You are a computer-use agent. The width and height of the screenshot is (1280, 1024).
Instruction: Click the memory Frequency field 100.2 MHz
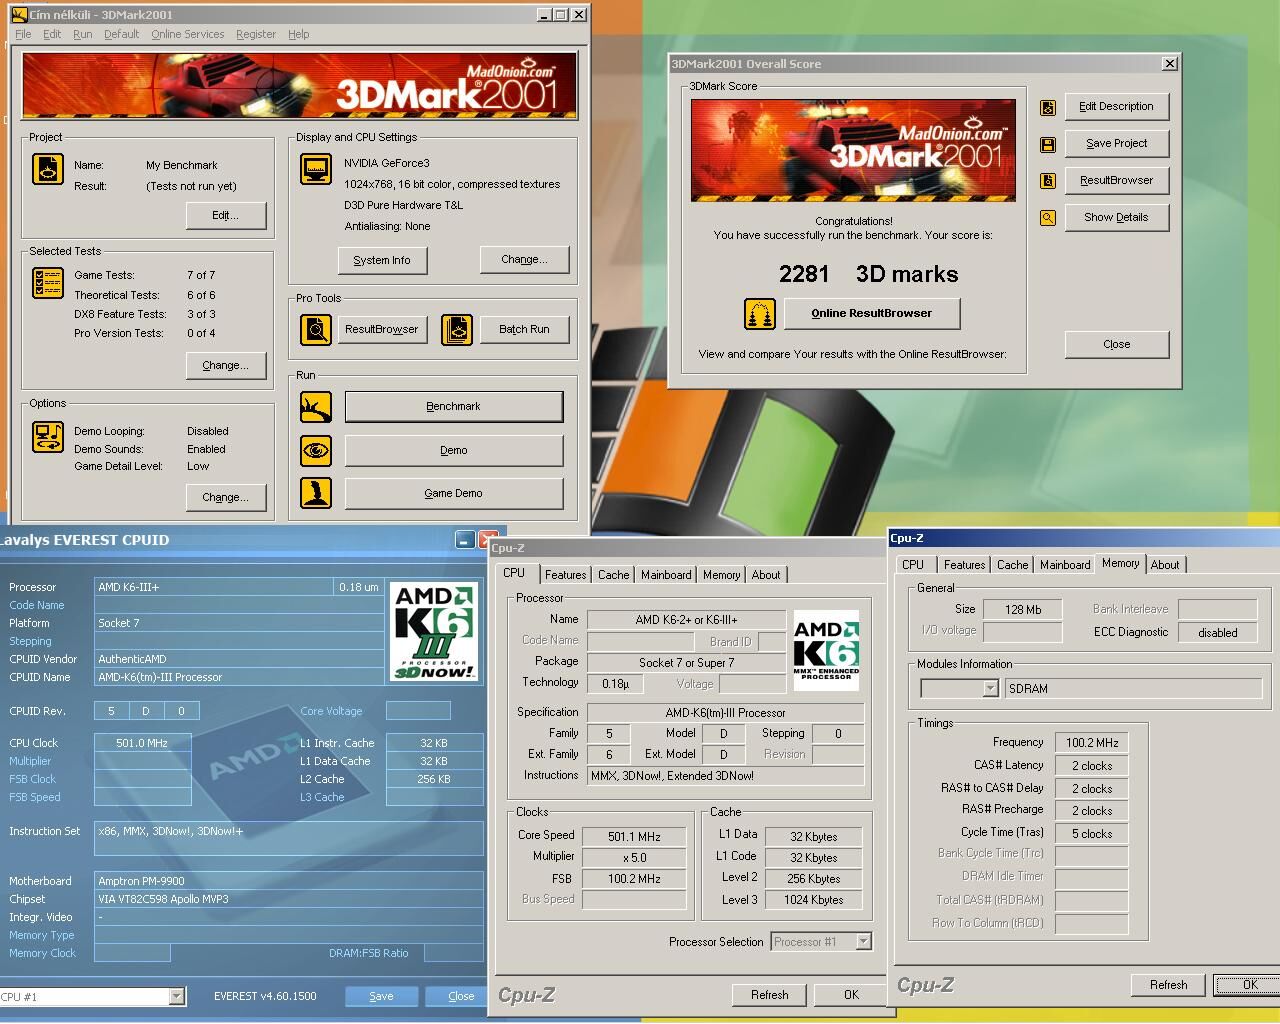pos(1091,743)
